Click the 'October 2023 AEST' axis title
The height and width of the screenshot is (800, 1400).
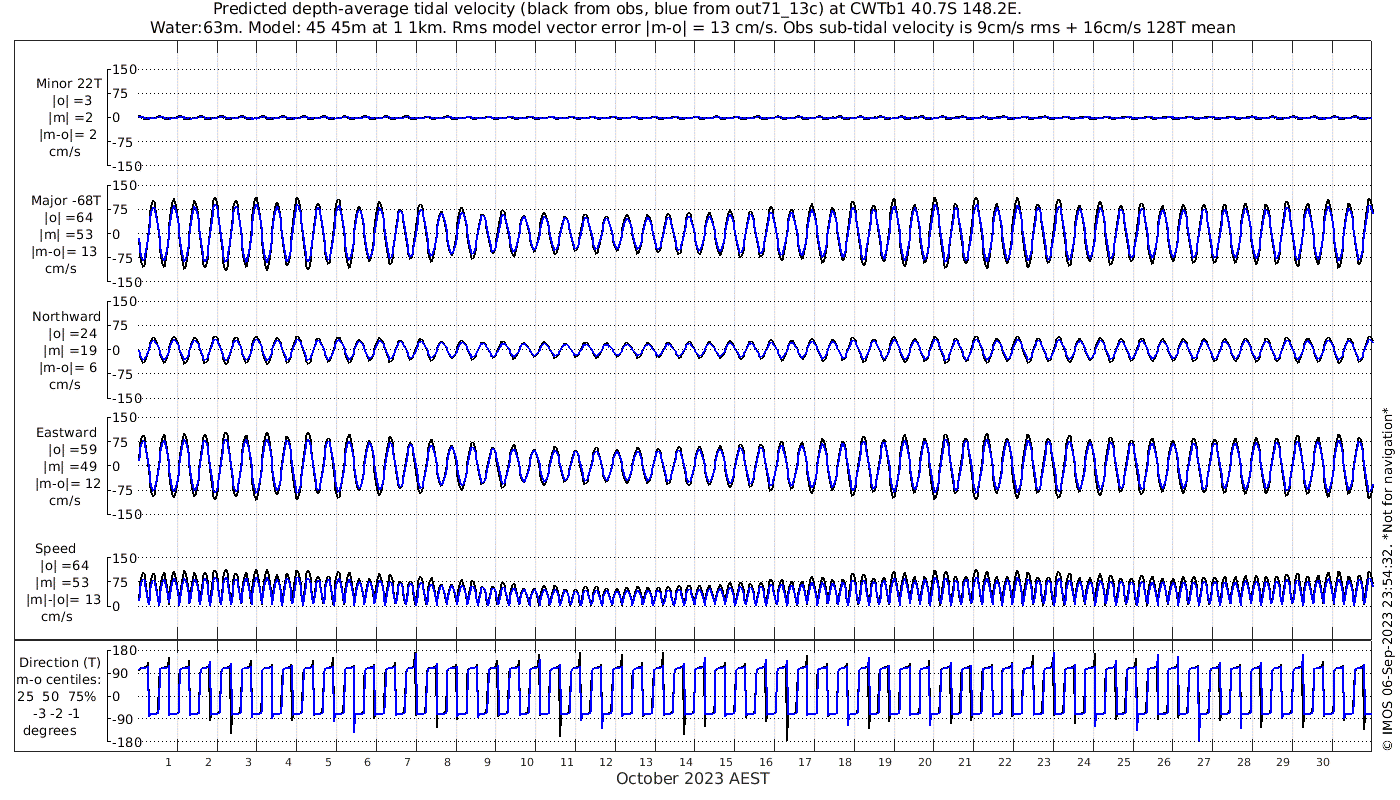tap(693, 779)
